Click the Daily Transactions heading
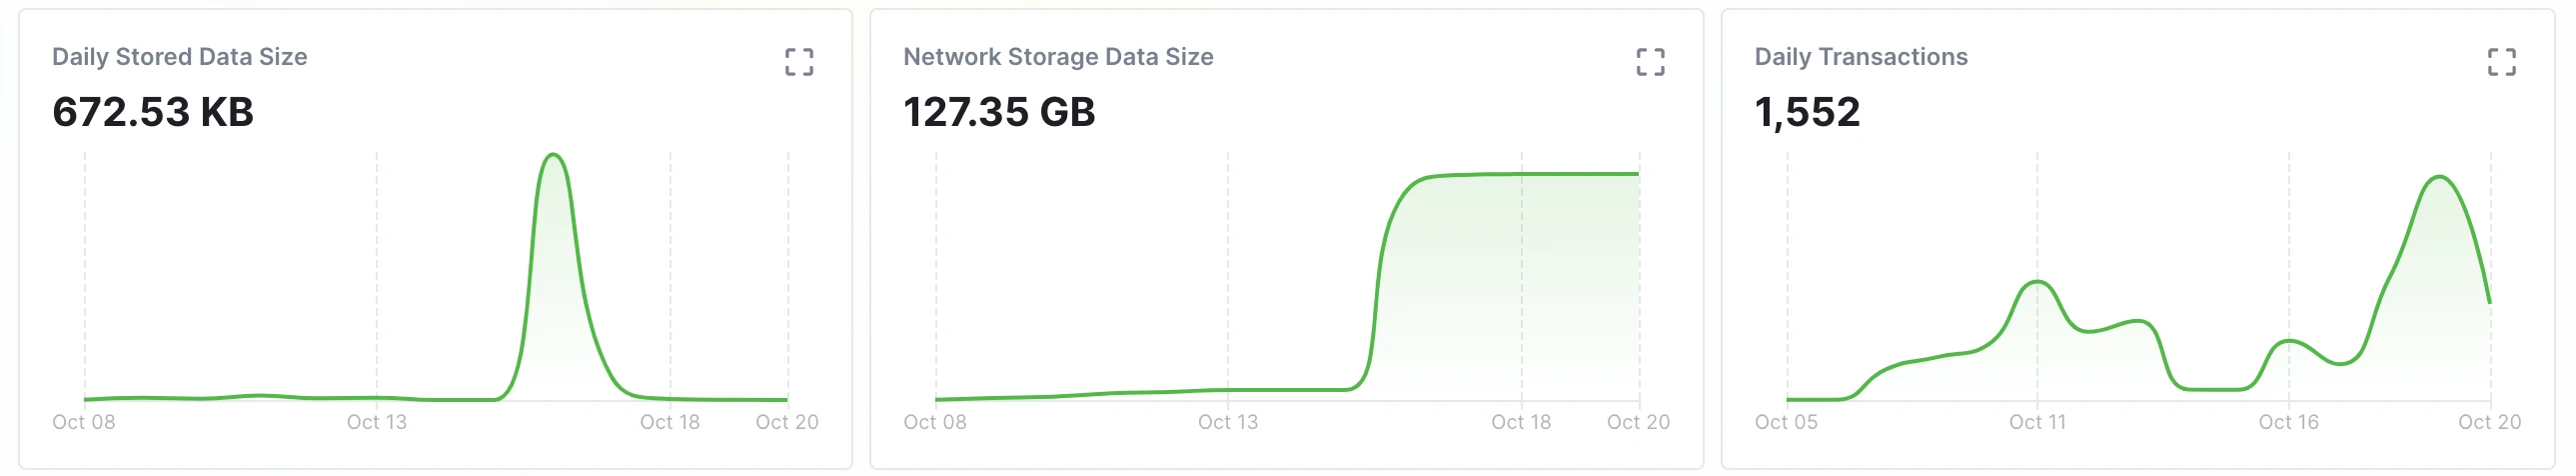2576x476 pixels. tap(1860, 57)
